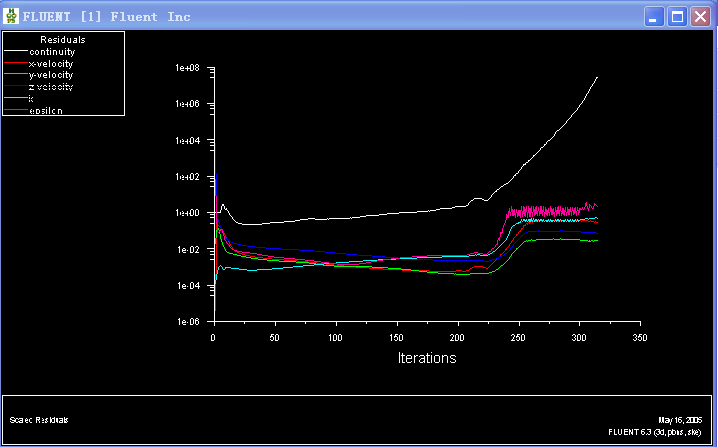Screen dimensions: 718x447
Task: Click the green y-velocity line swatch
Action: 15,75
